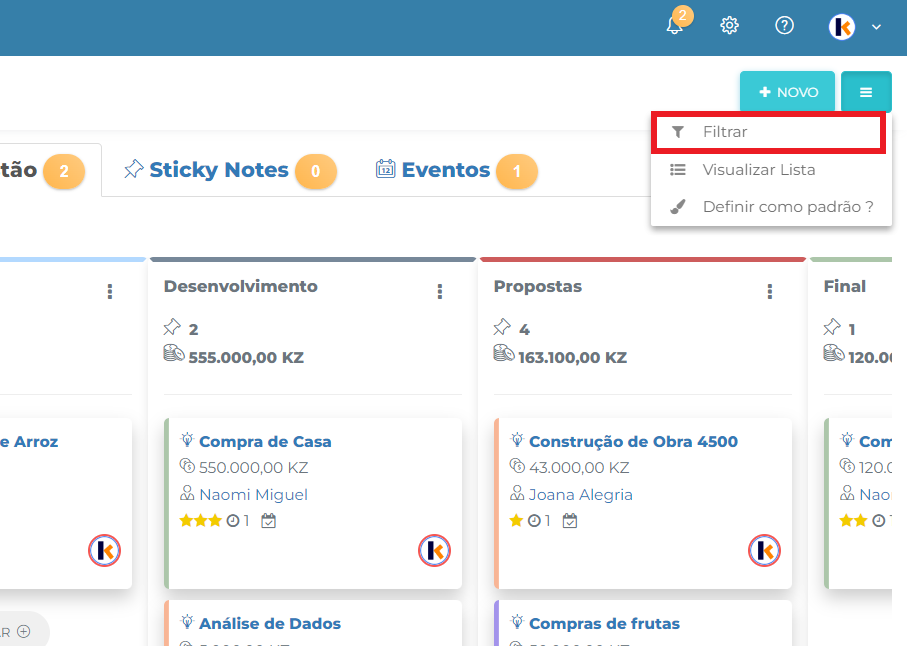This screenshot has height=646, width=907.
Task: Open Propostas column three-dot options
Action: point(769,291)
